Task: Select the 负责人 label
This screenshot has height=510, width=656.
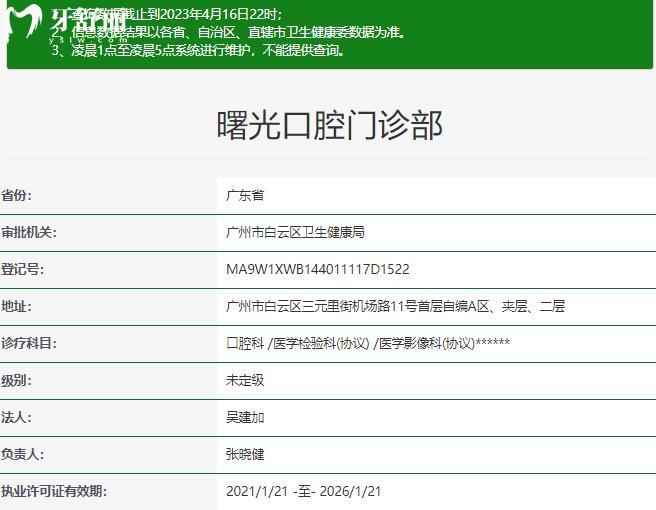Action: click(x=23, y=454)
